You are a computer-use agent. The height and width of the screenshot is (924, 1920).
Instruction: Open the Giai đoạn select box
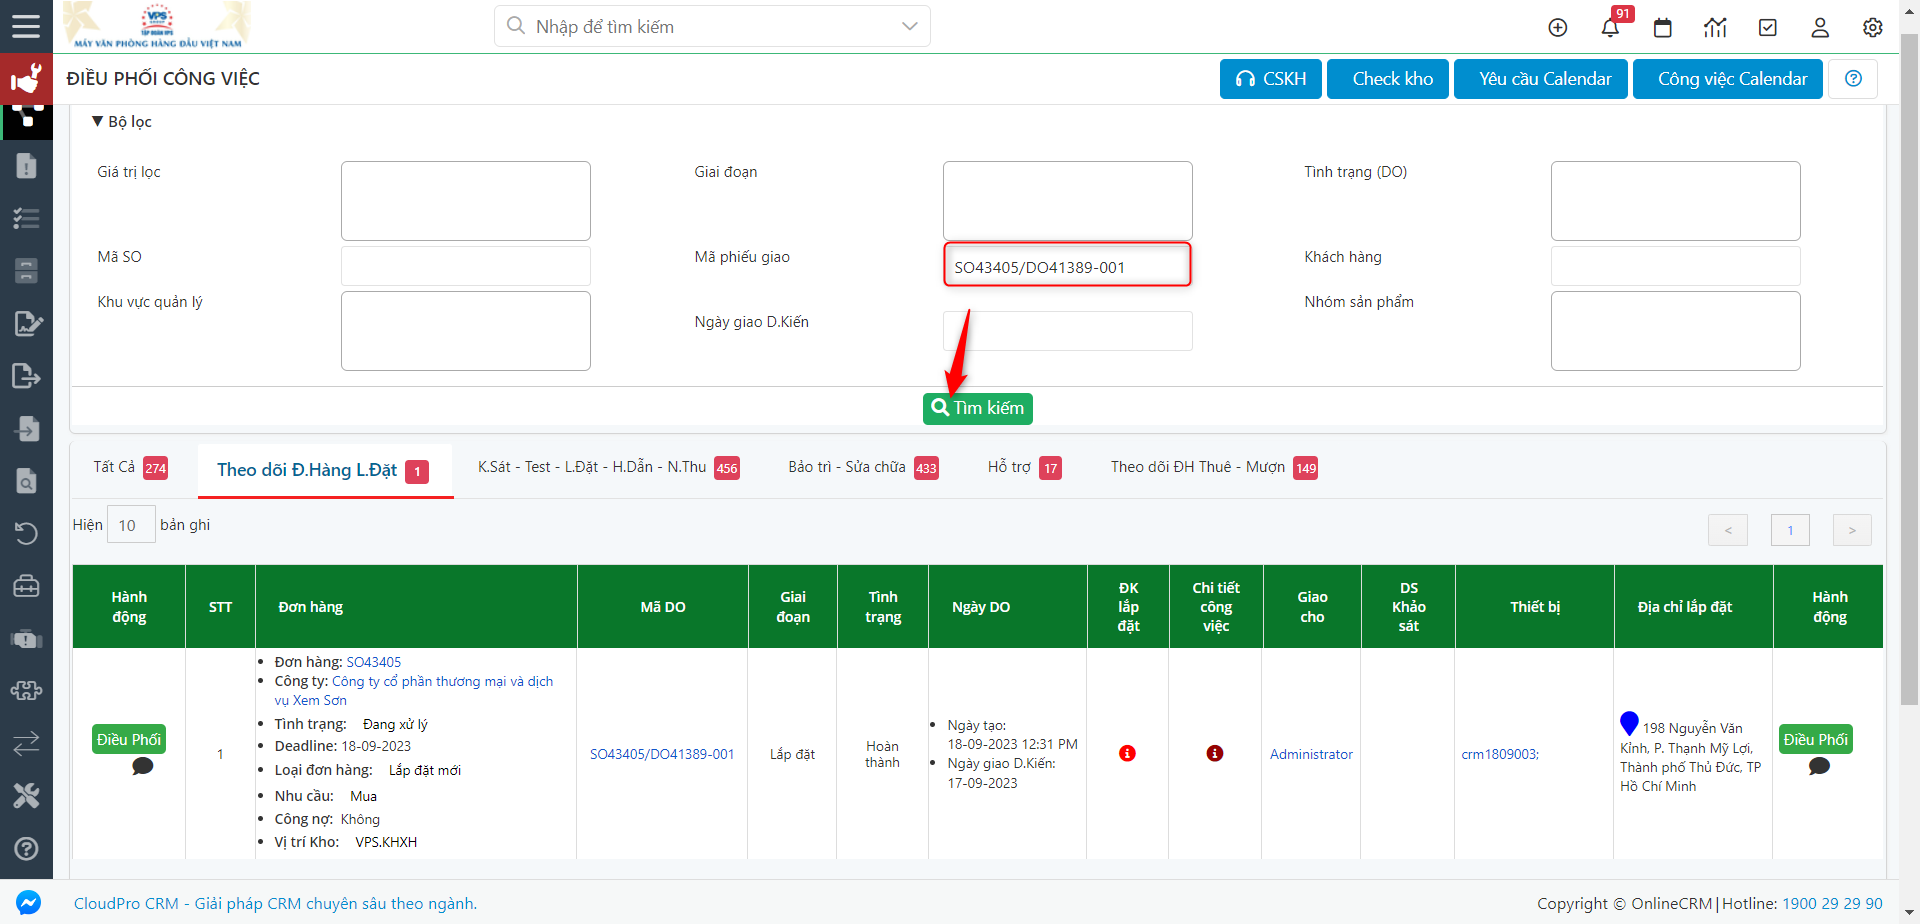click(x=1068, y=201)
